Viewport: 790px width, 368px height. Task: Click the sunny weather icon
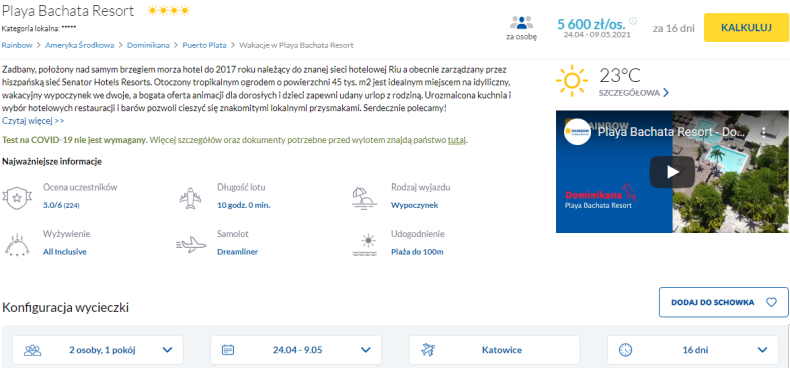[x=572, y=80]
